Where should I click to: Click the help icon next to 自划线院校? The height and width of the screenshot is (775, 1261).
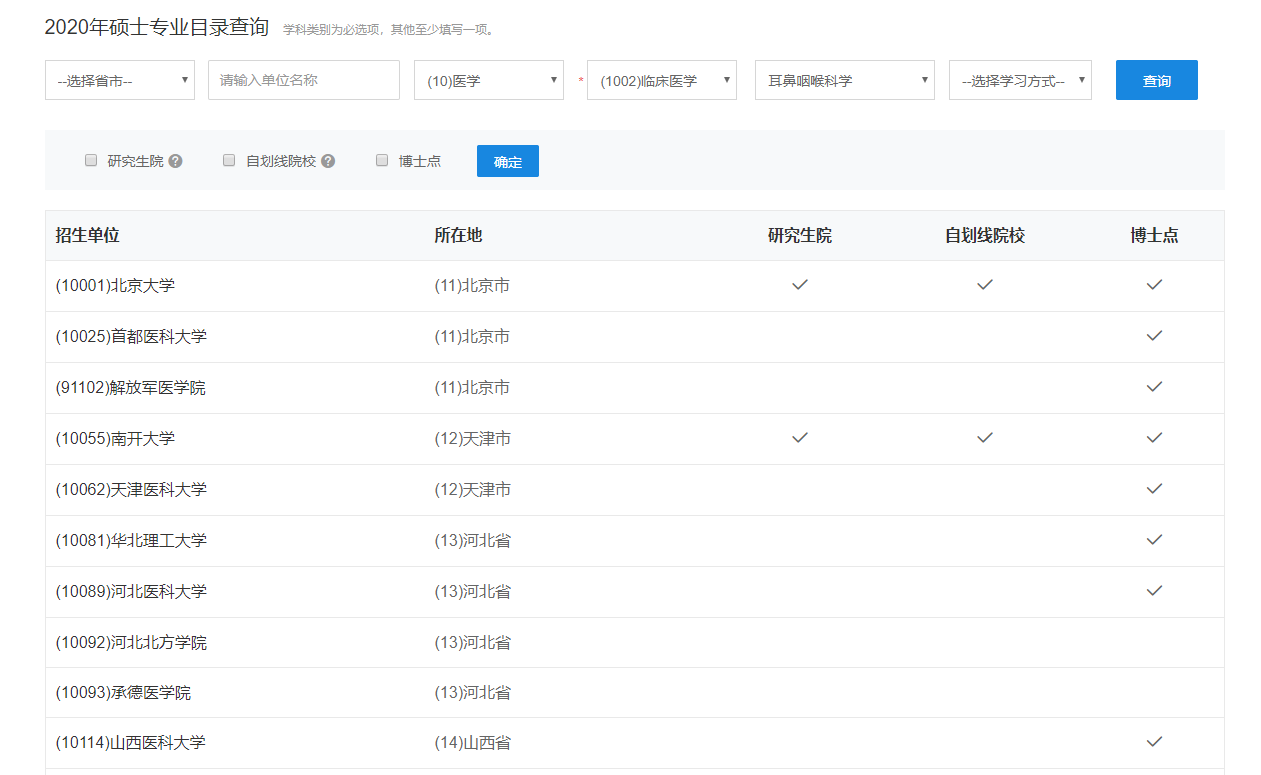pos(328,161)
